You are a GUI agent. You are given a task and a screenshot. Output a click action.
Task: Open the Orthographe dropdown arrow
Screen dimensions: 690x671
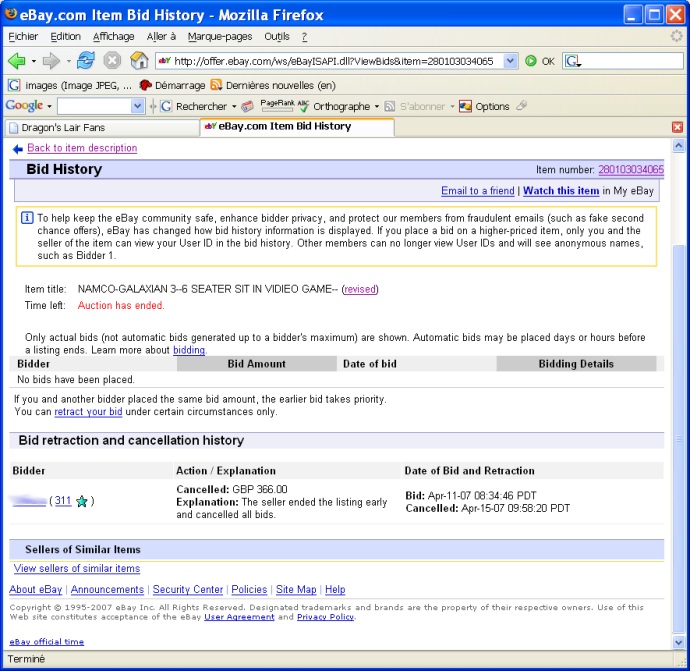pyautogui.click(x=377, y=106)
